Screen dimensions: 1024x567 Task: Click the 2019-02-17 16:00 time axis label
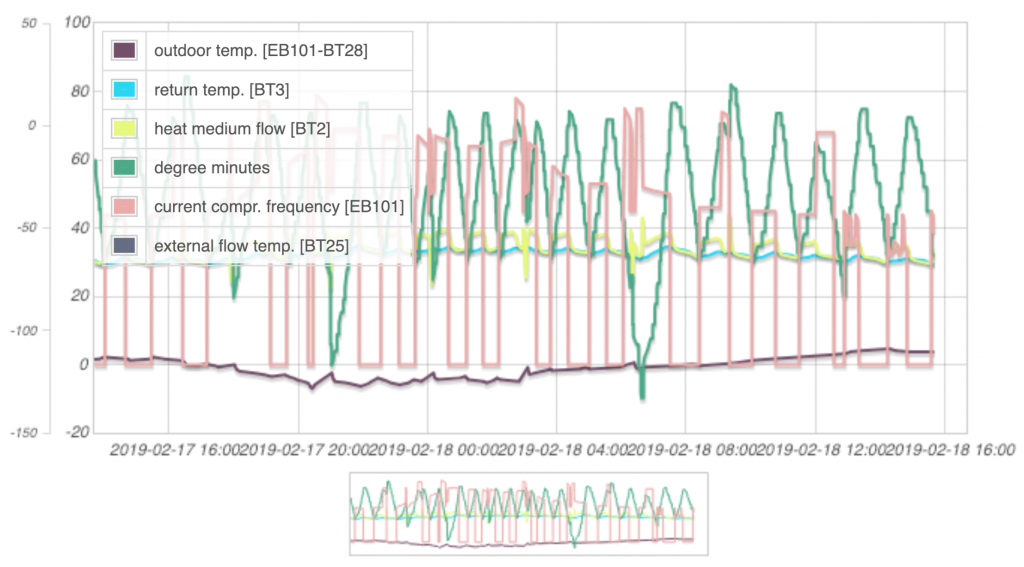(x=175, y=451)
